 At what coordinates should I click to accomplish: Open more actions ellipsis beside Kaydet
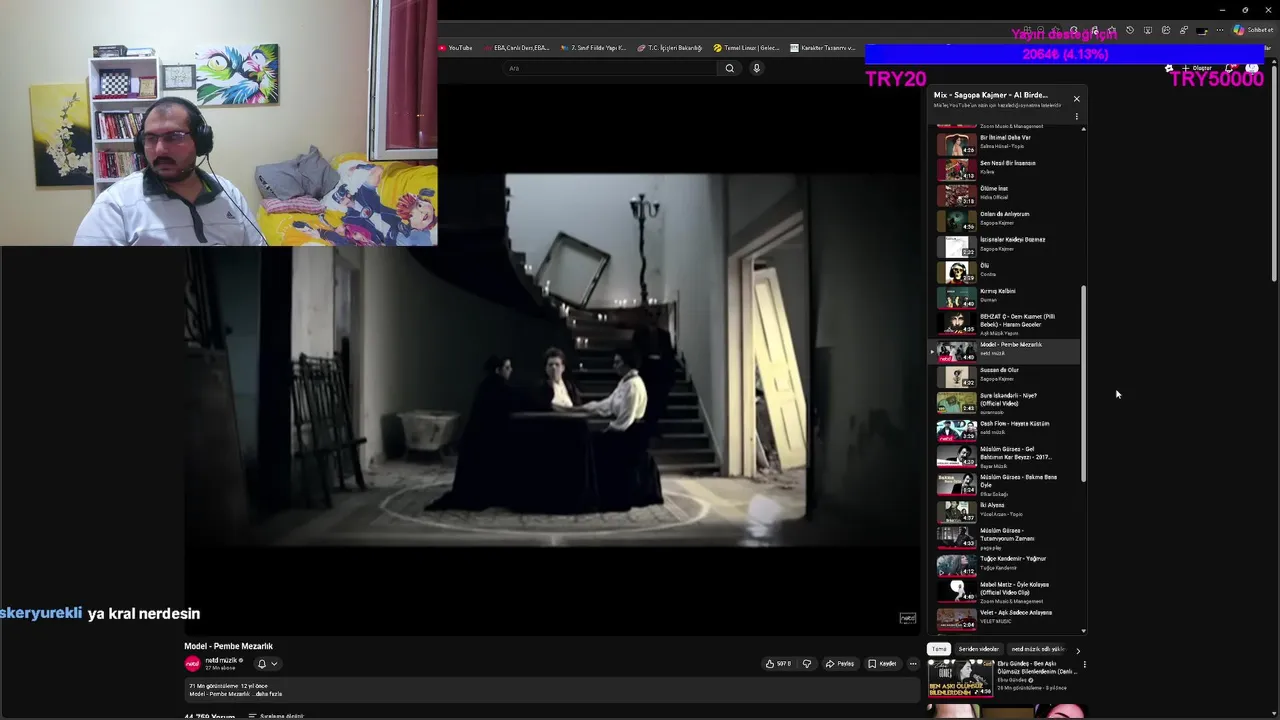(x=912, y=664)
